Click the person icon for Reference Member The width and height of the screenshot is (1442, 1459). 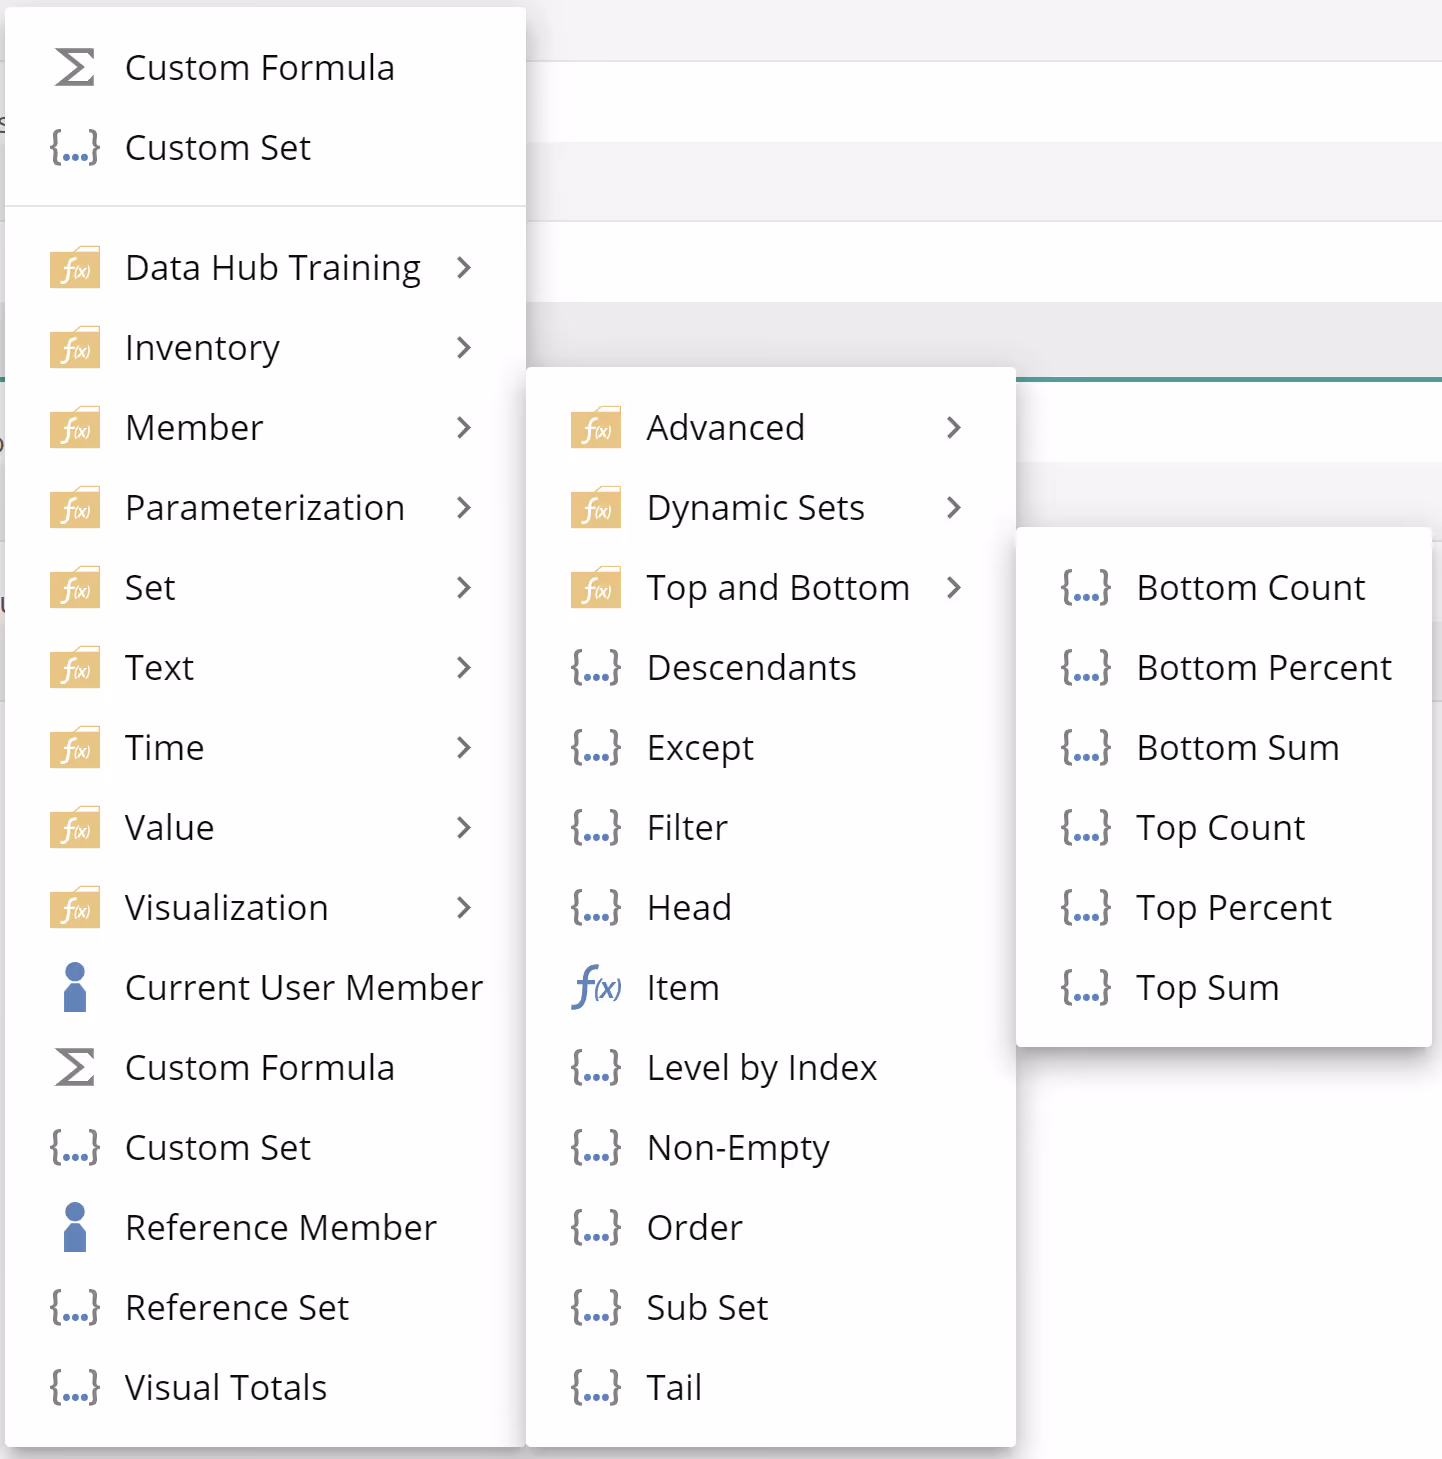pos(75,1228)
